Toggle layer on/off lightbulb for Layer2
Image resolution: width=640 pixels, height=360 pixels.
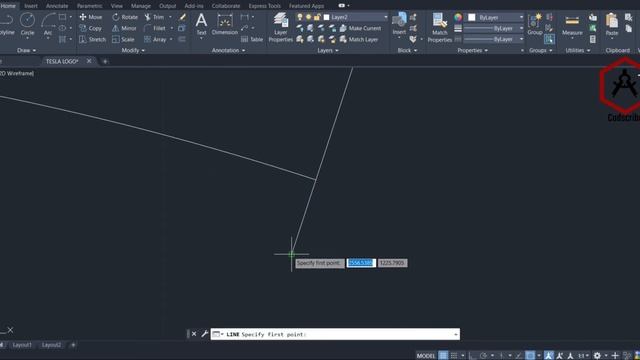(x=300, y=17)
